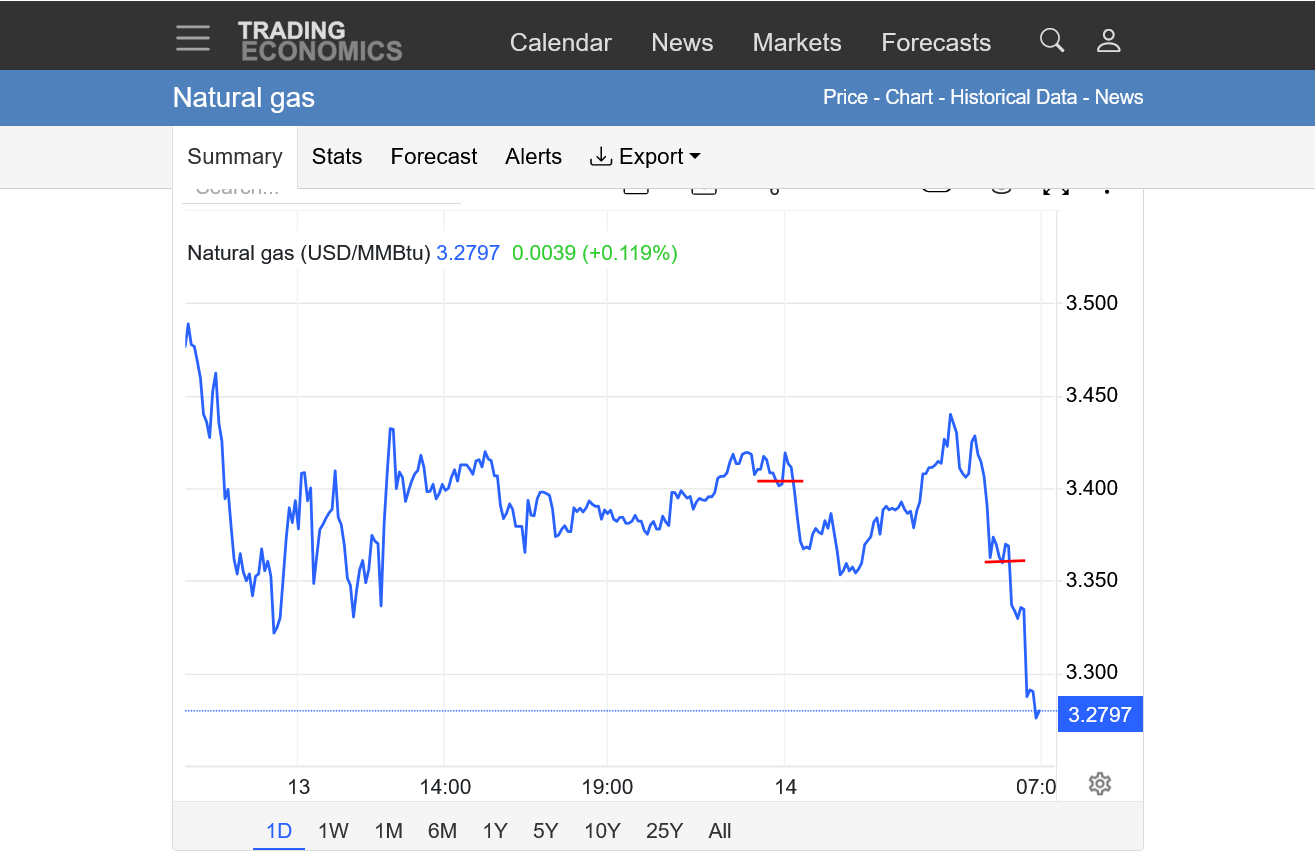
Task: Switch to the Stats tab
Action: point(337,157)
